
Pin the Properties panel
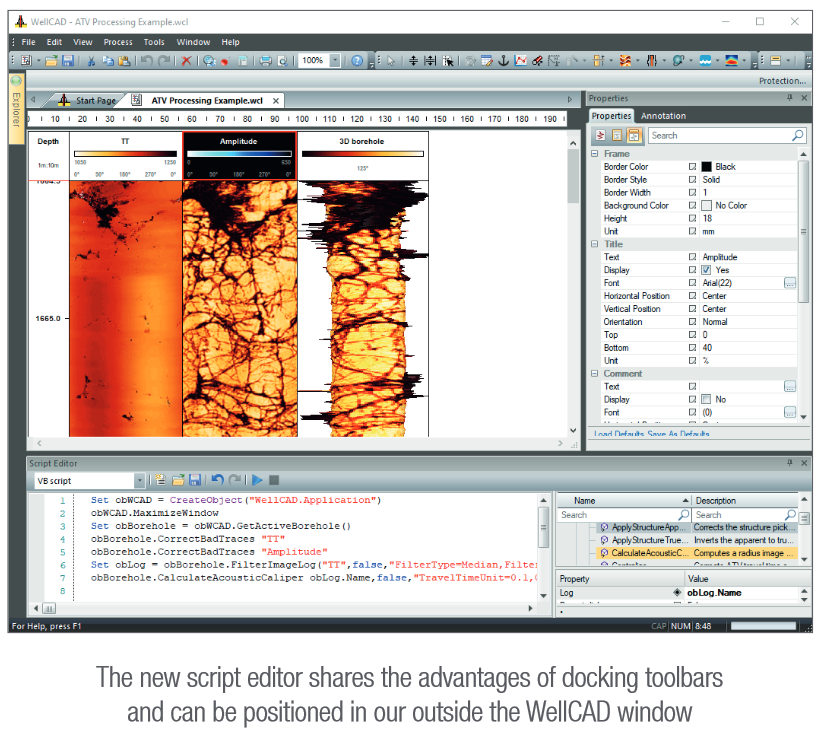(789, 98)
